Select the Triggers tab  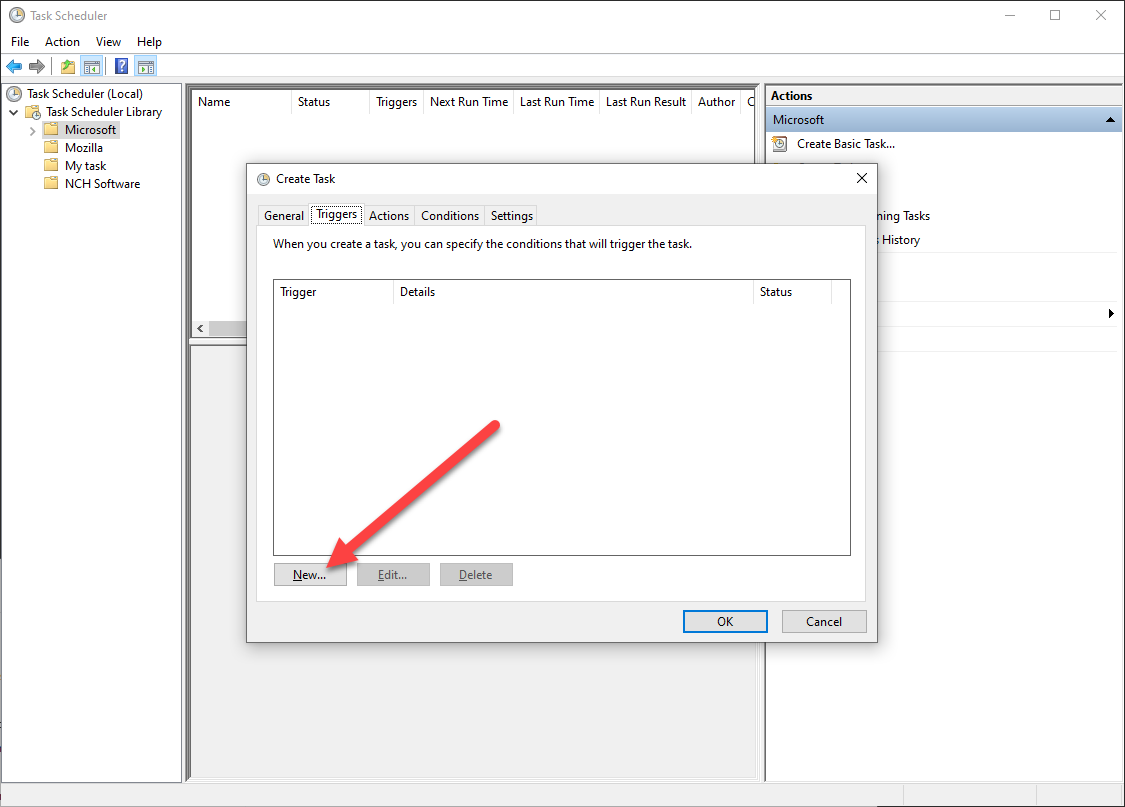tap(336, 214)
